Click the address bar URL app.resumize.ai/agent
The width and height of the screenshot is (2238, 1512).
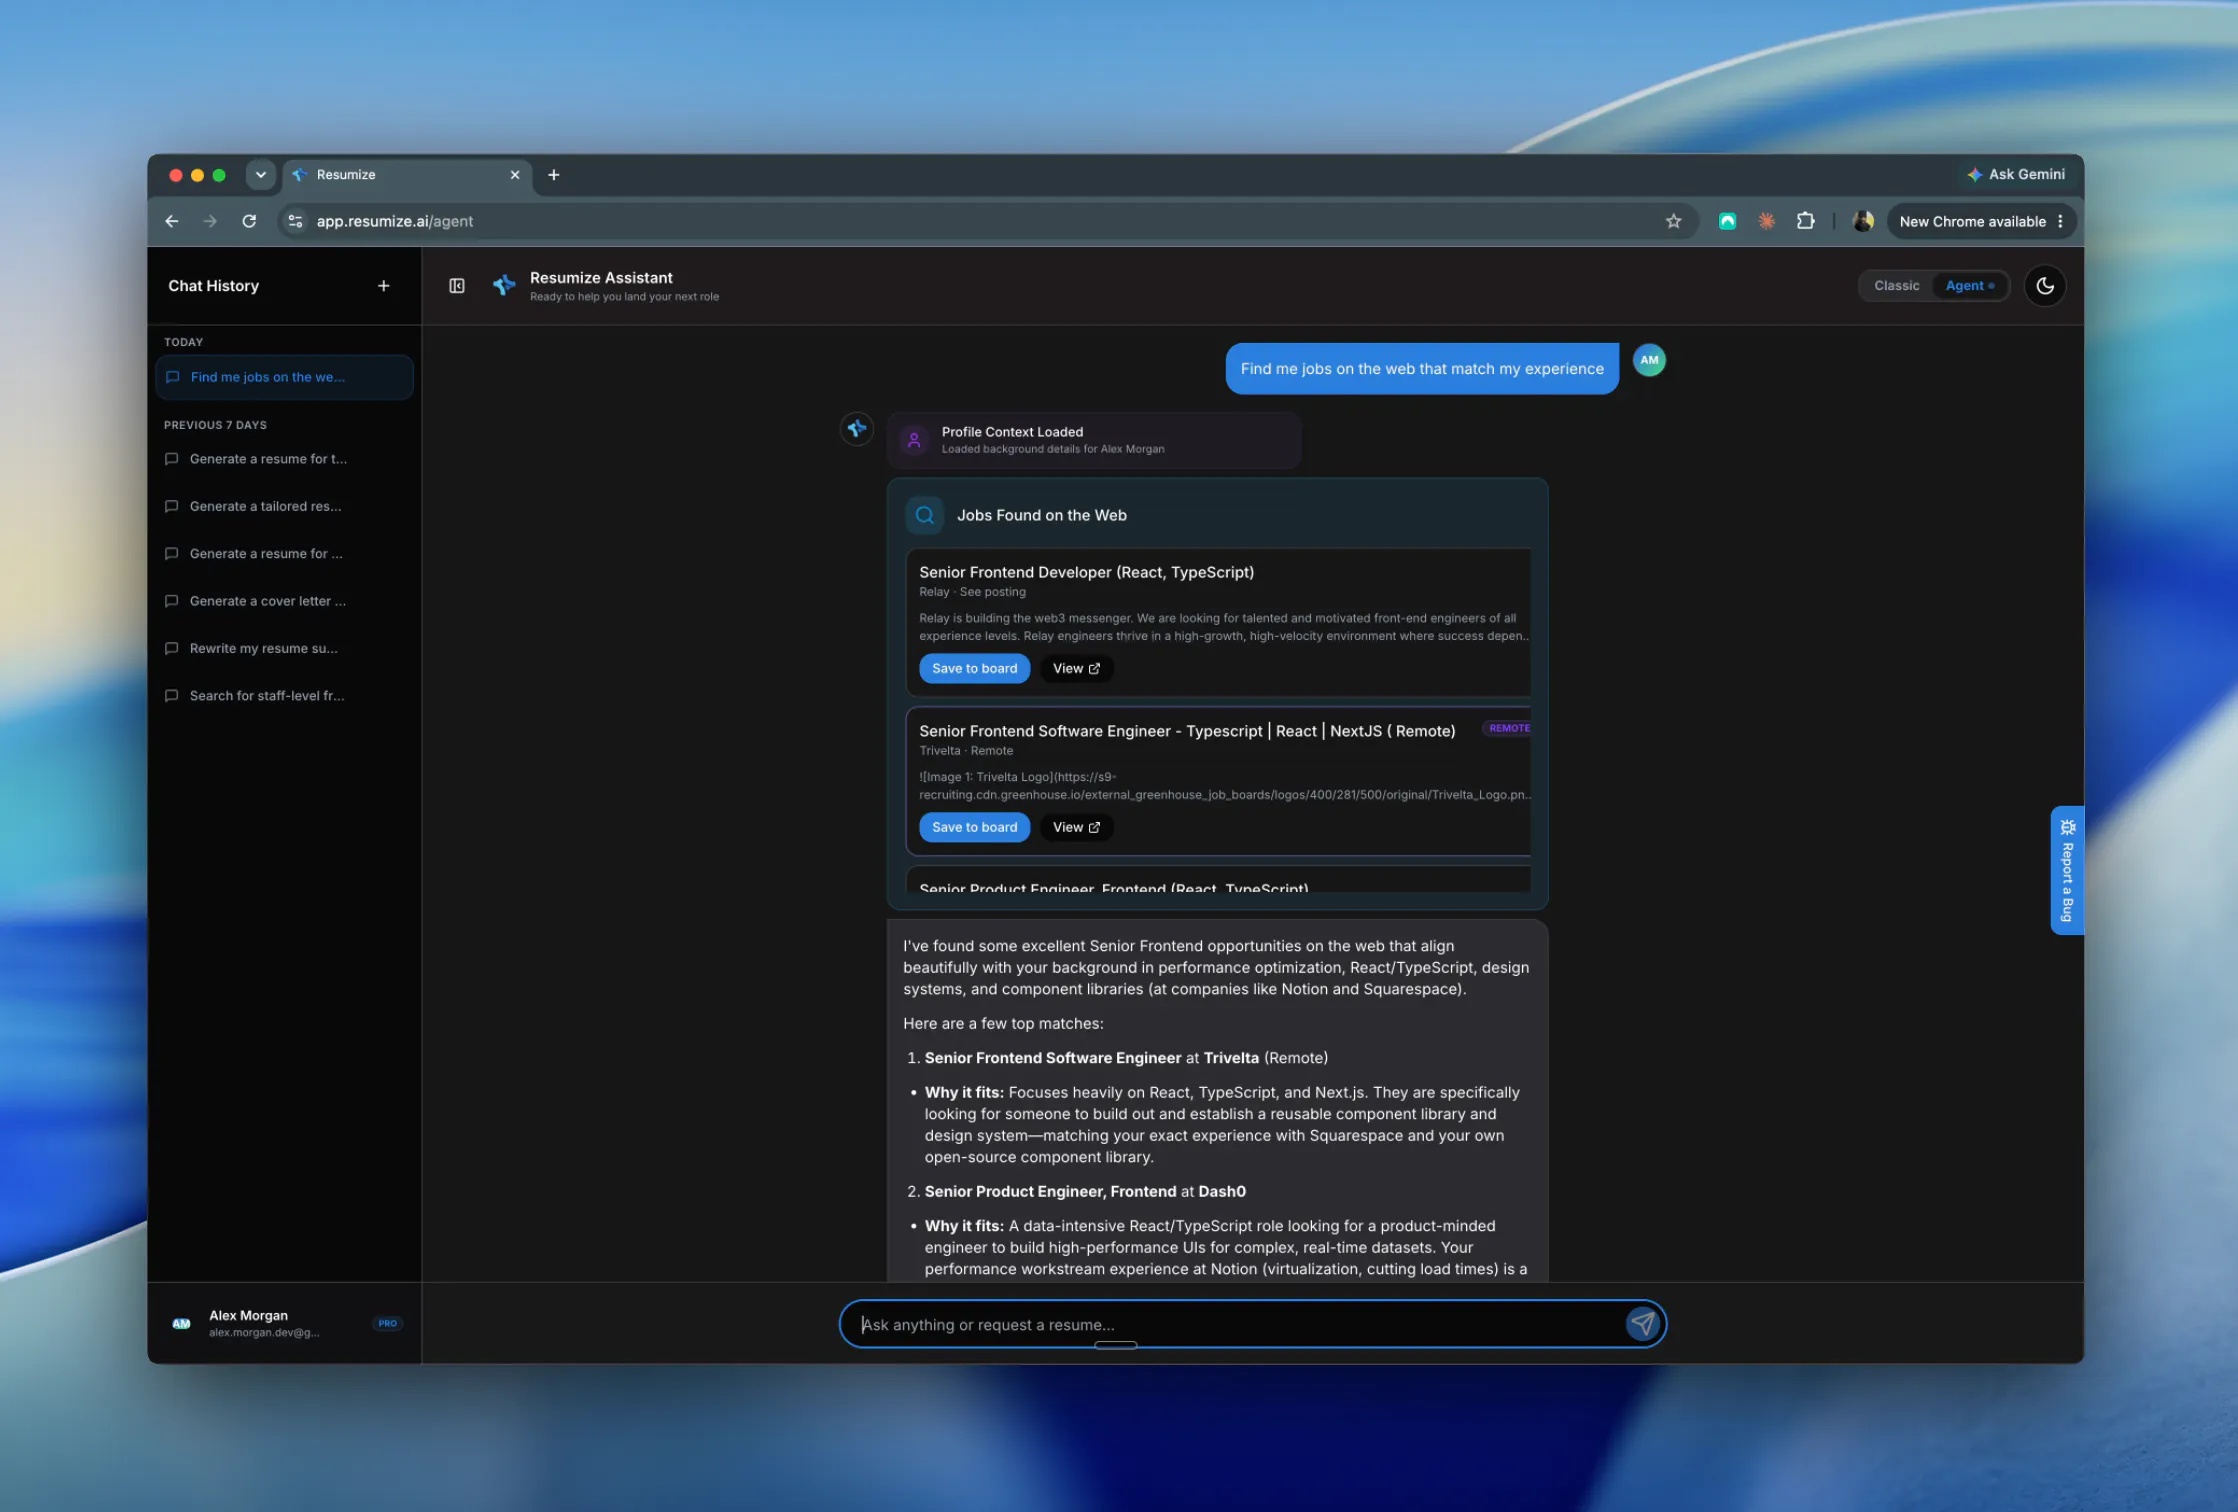395,222
